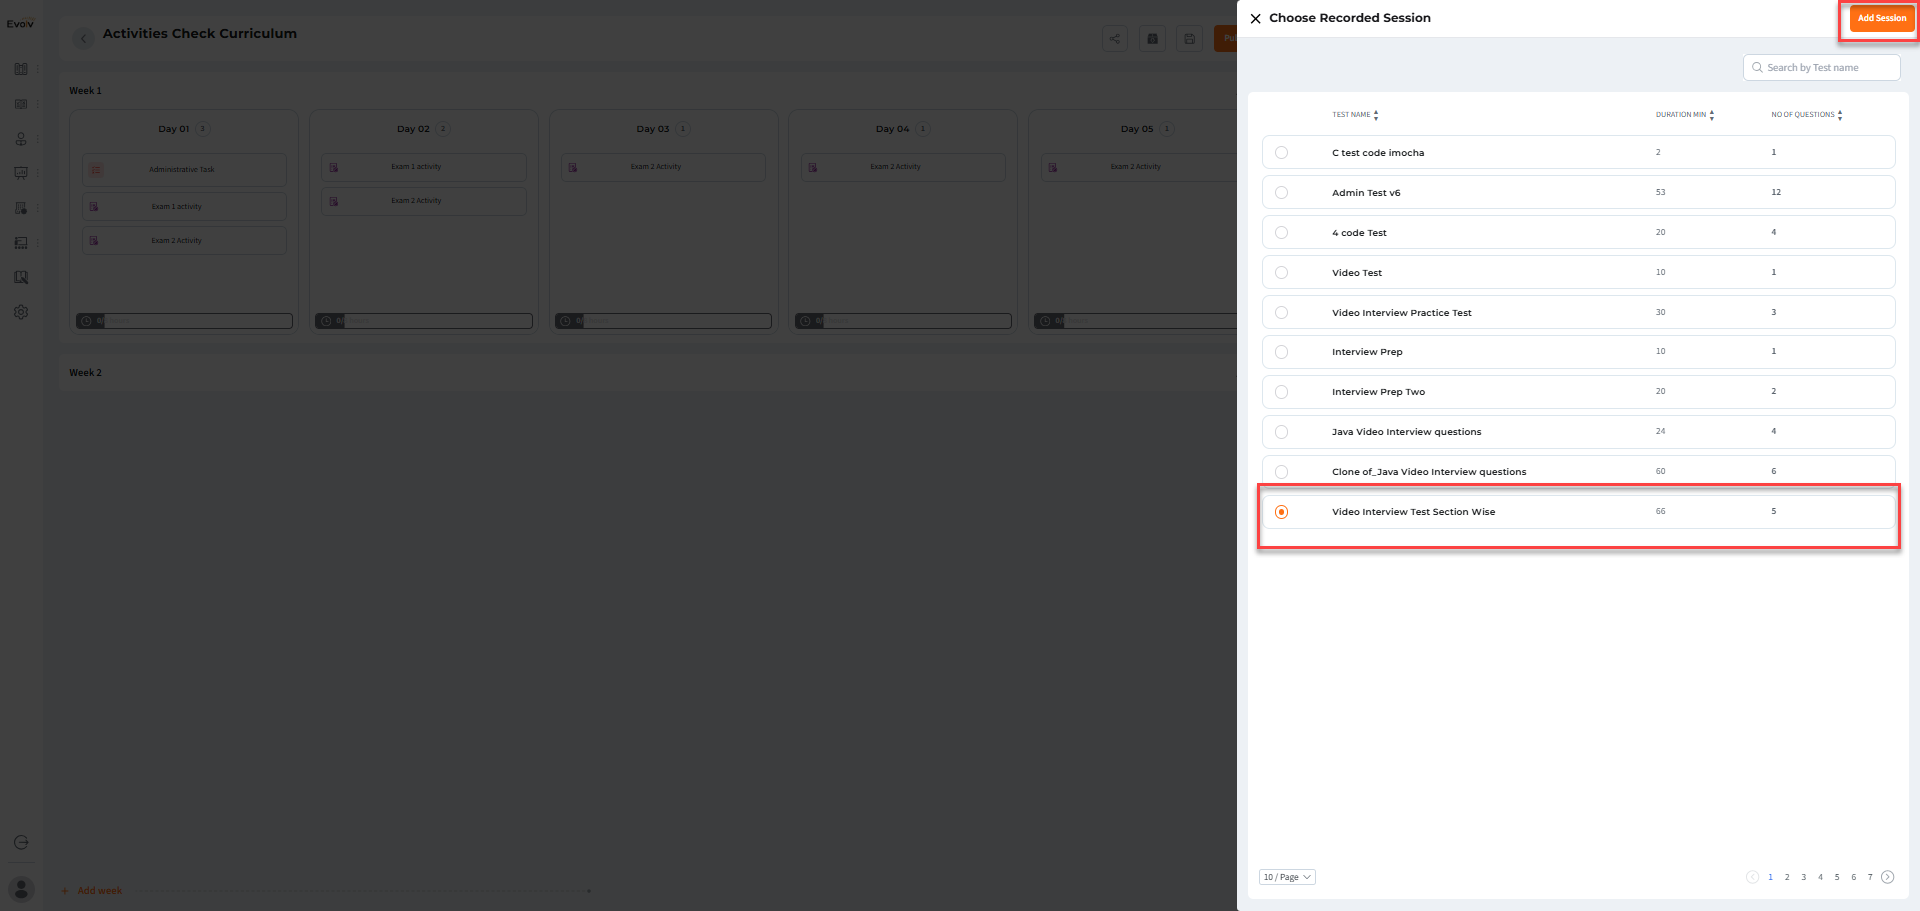This screenshot has height=911, width=1920.
Task: Jump to pagination page 4
Action: point(1820,877)
